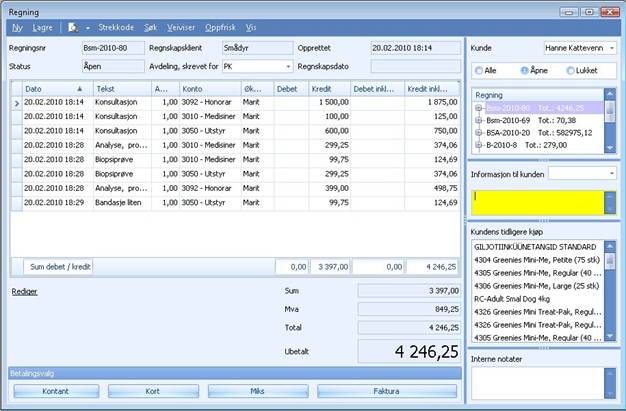This screenshot has width=626, height=411.
Task: Click the Konto column header
Action: tap(210, 89)
